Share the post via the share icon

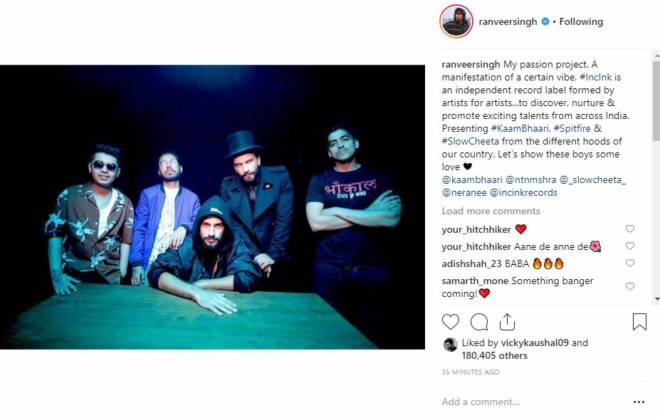click(507, 322)
